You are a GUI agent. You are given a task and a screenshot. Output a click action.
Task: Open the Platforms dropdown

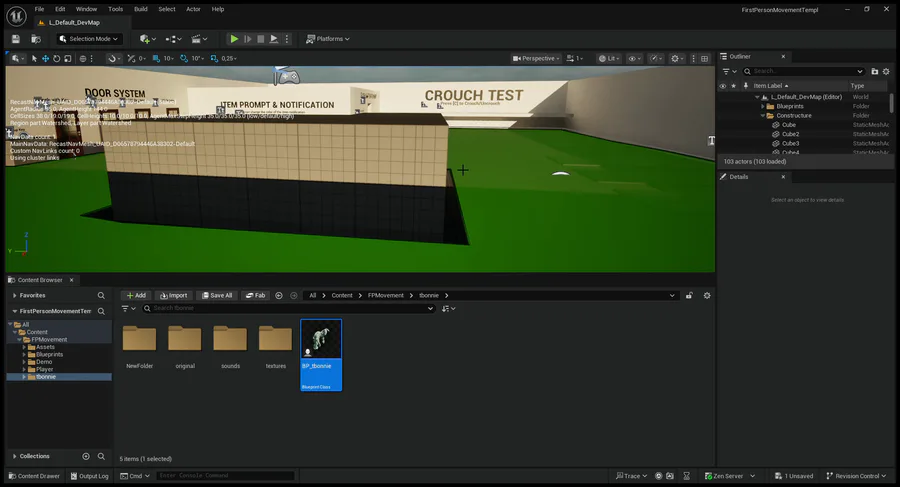point(328,39)
